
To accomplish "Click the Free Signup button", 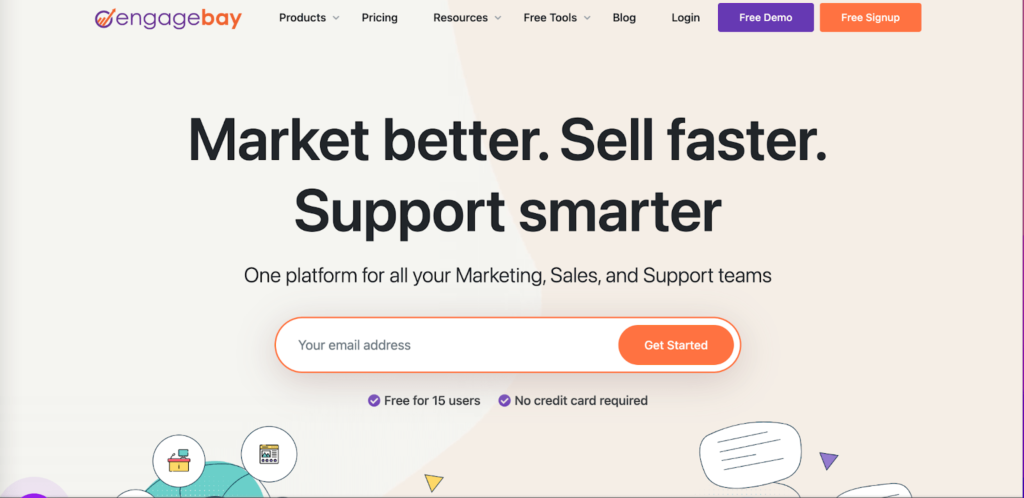I will [x=870, y=18].
